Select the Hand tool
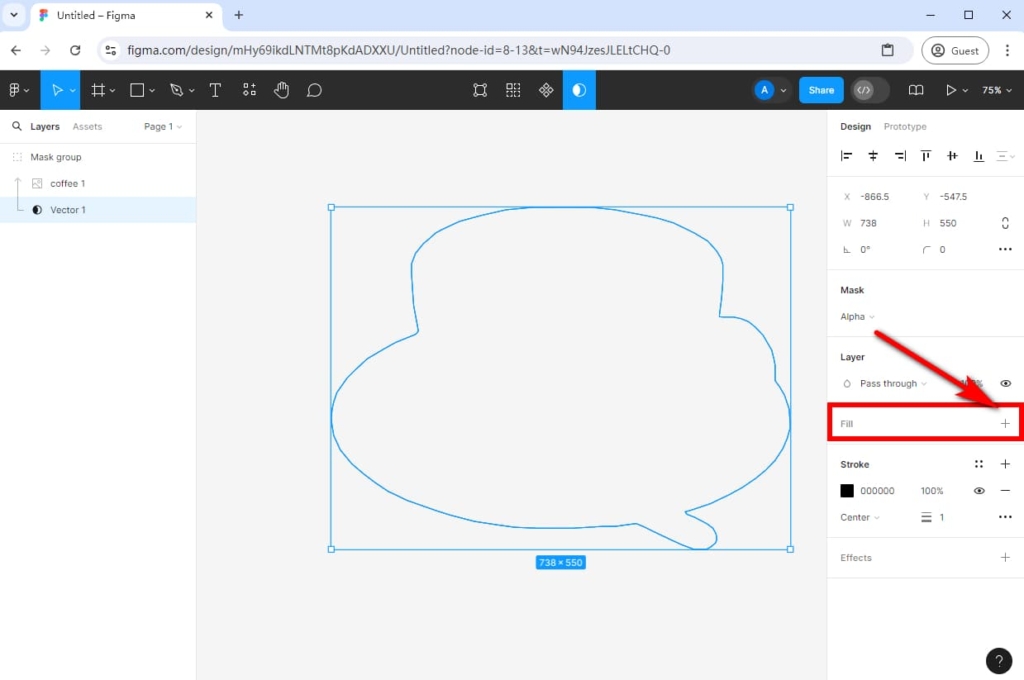Image resolution: width=1024 pixels, height=680 pixels. pos(281,90)
